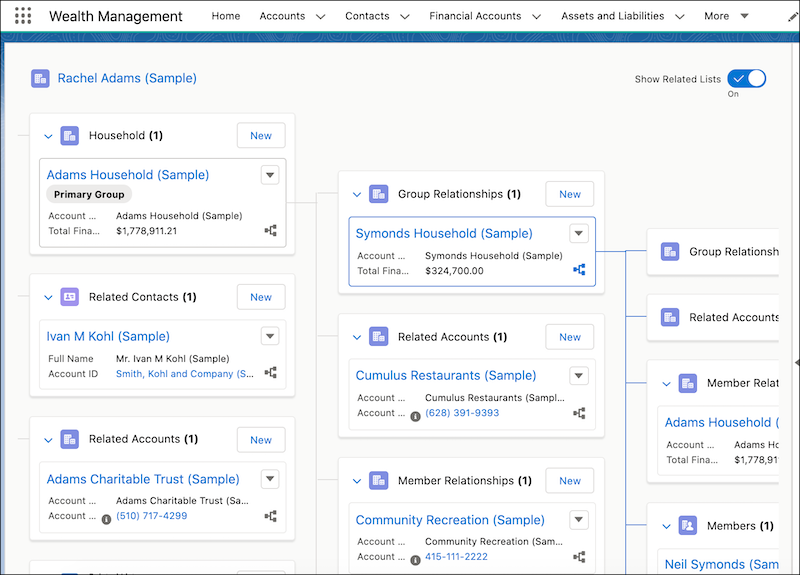
Task: Click icon of right-column Related Accounts panel
Action: pyautogui.click(x=670, y=317)
